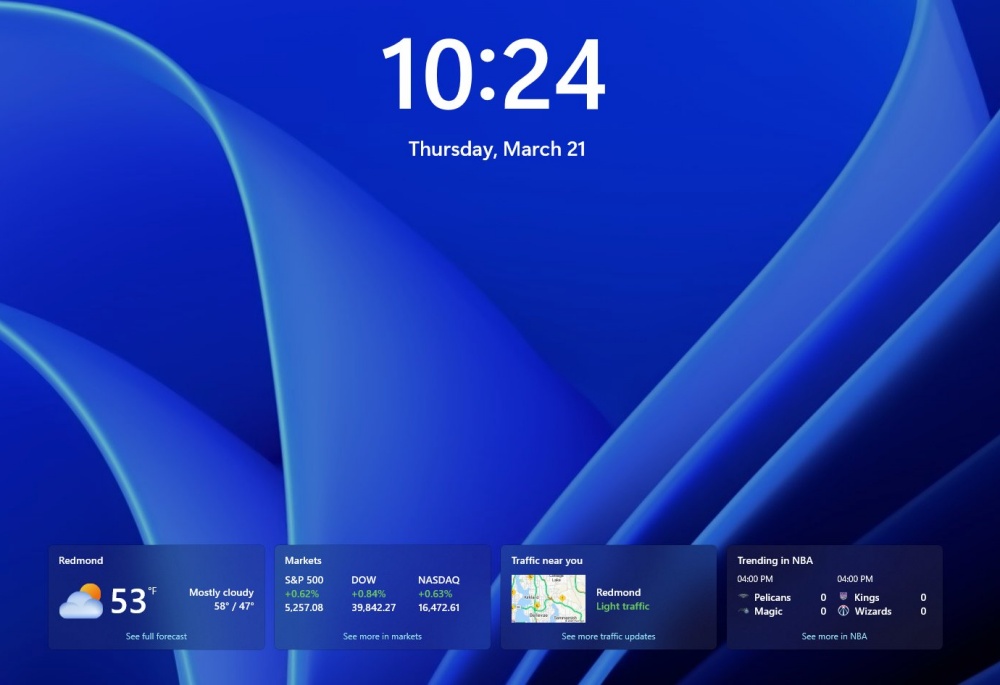The width and height of the screenshot is (1000, 685).
Task: Click the Redmond traffic location label
Action: 619,592
